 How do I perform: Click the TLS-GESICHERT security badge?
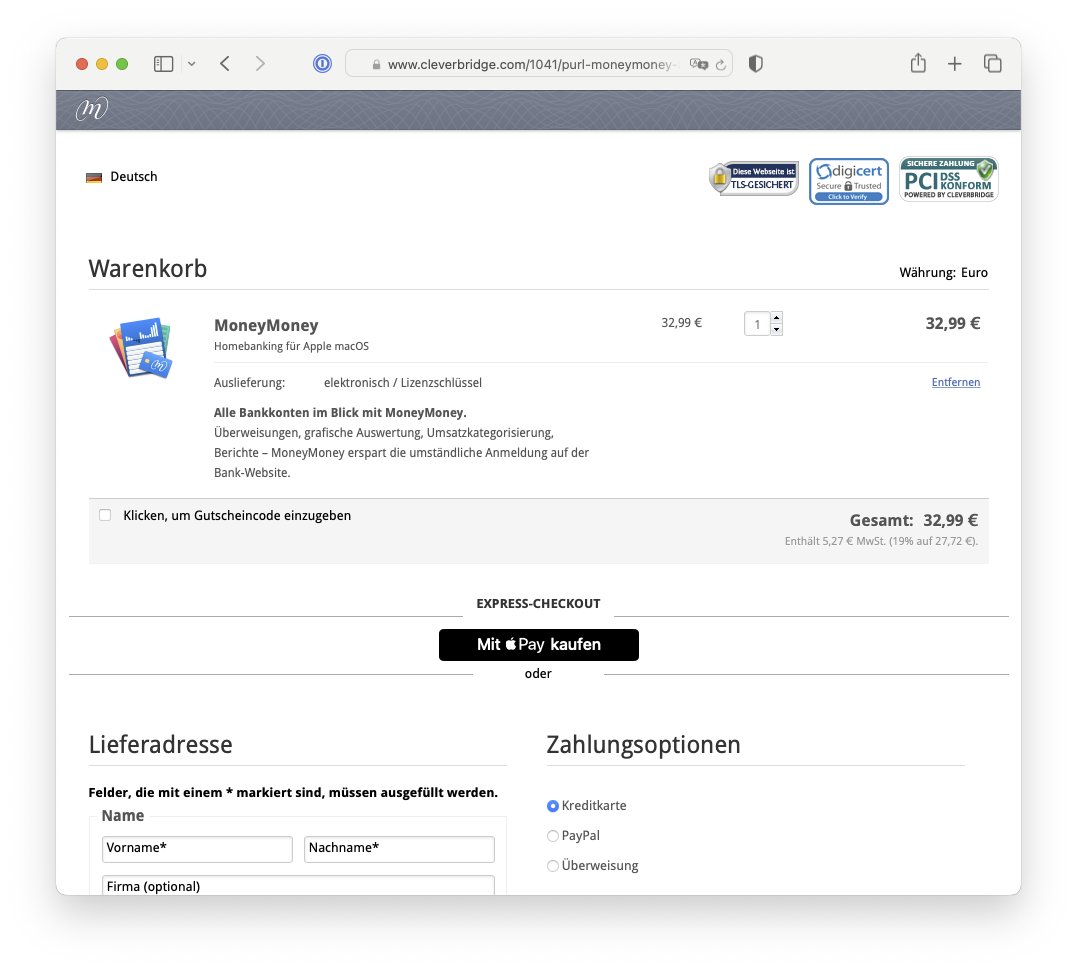point(754,179)
